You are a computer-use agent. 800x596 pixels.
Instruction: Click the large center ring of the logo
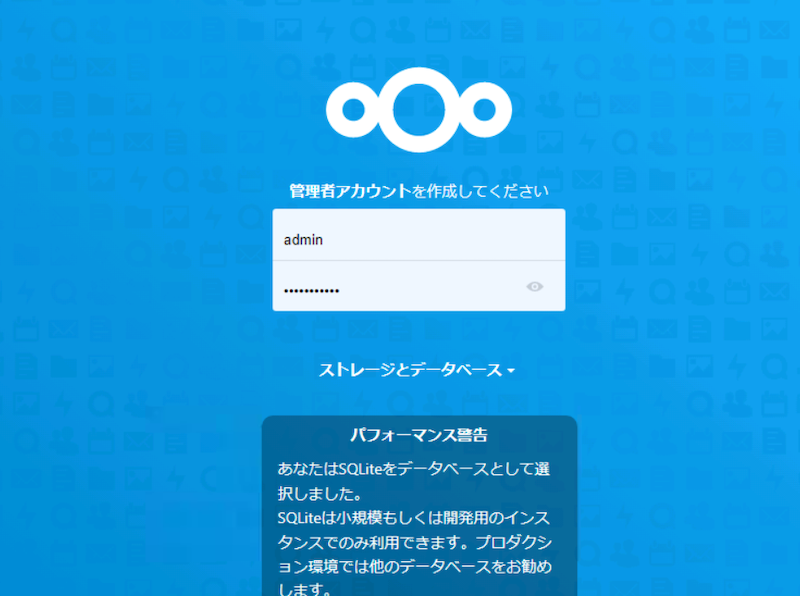click(419, 110)
